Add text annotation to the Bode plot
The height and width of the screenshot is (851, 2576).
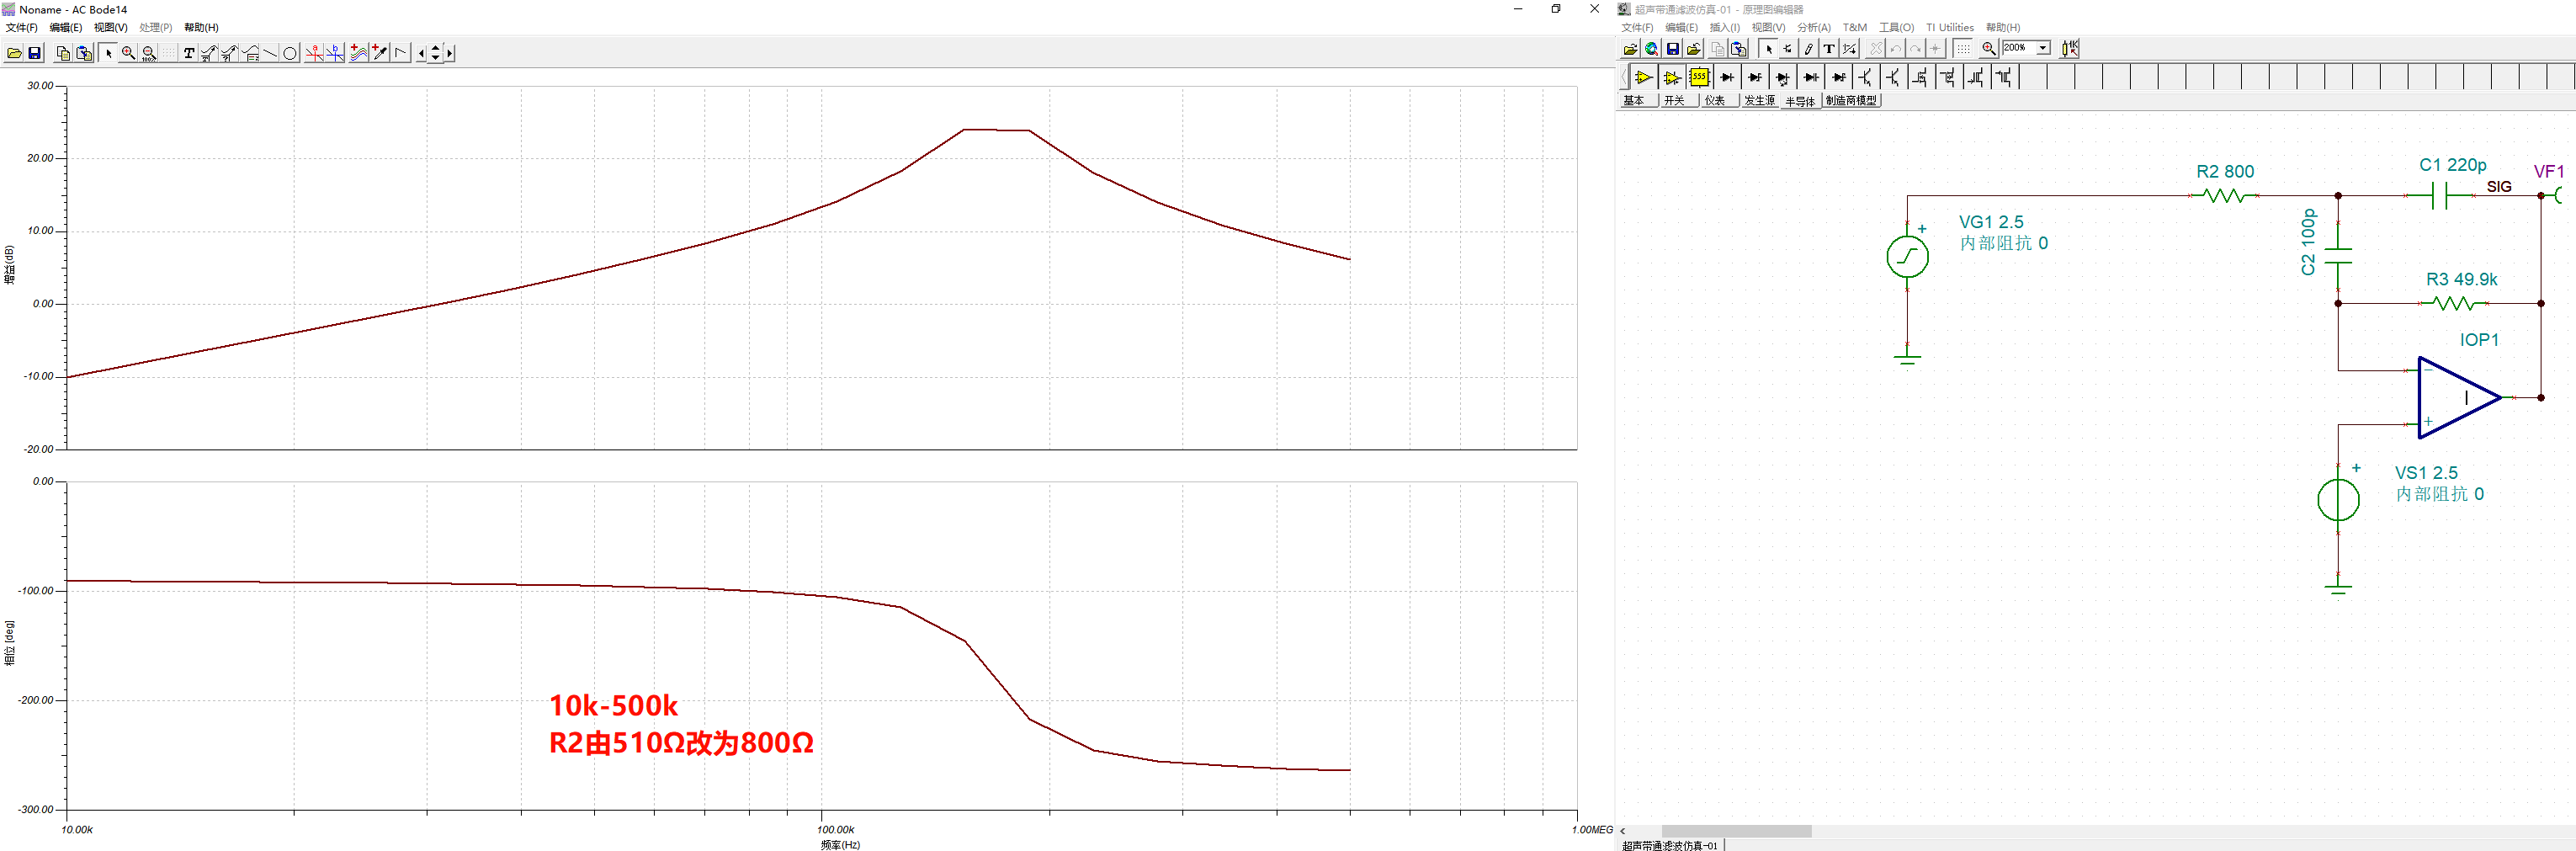pos(189,53)
